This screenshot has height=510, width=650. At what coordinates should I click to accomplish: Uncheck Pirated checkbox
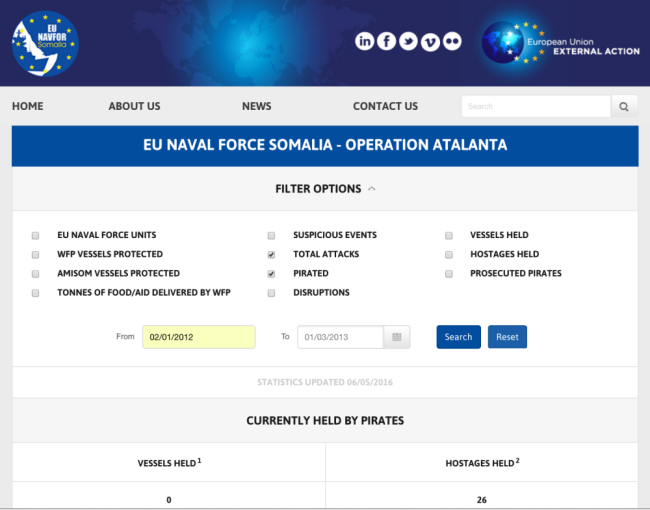pyautogui.click(x=271, y=274)
